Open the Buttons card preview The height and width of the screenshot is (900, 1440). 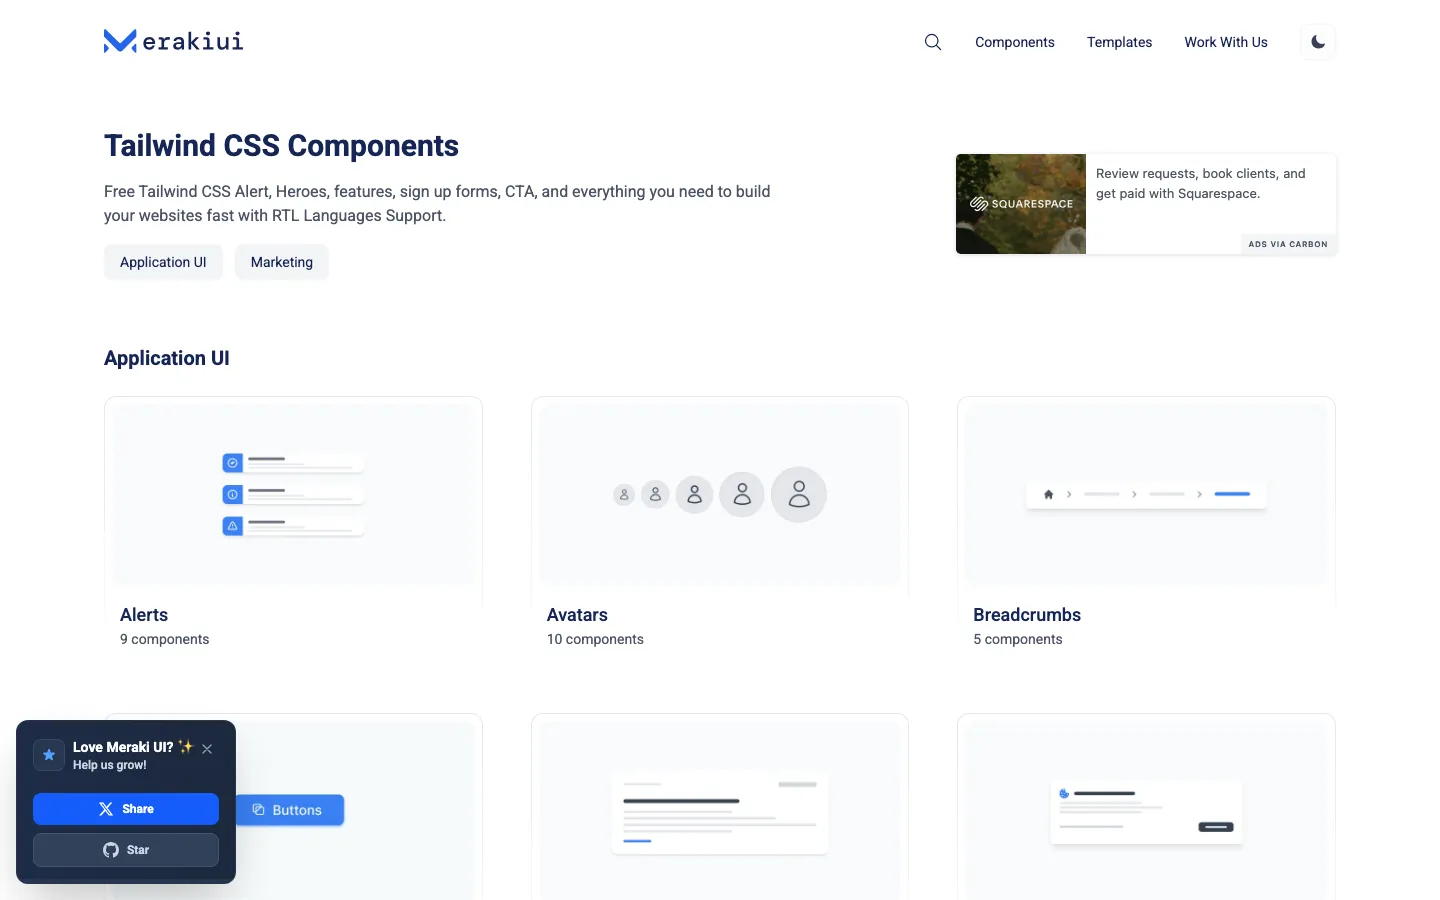click(x=293, y=811)
